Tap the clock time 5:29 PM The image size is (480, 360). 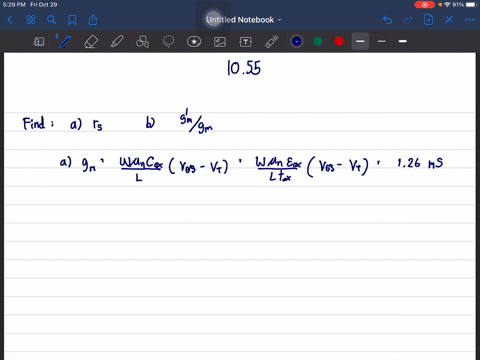point(14,5)
